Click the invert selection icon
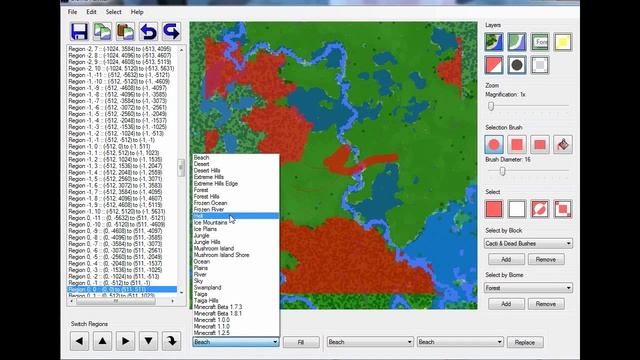The height and width of the screenshot is (360, 640). click(x=540, y=209)
